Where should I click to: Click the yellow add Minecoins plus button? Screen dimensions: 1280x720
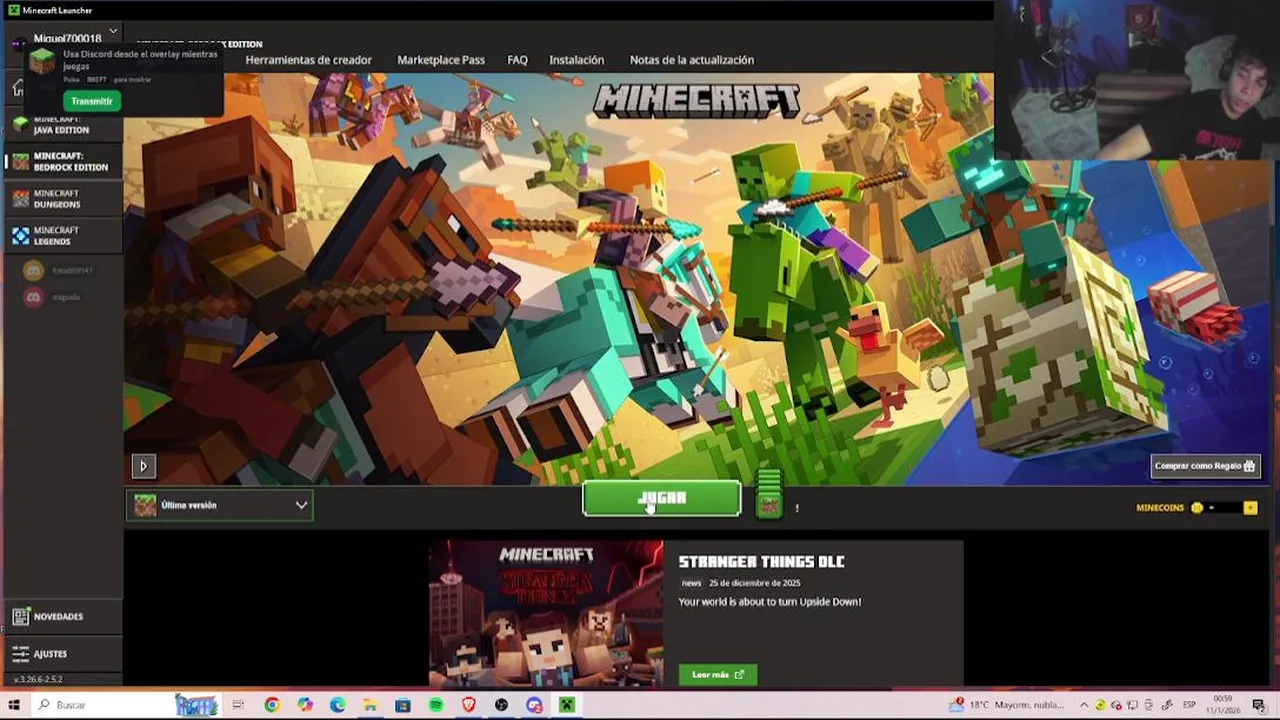[x=1250, y=508]
